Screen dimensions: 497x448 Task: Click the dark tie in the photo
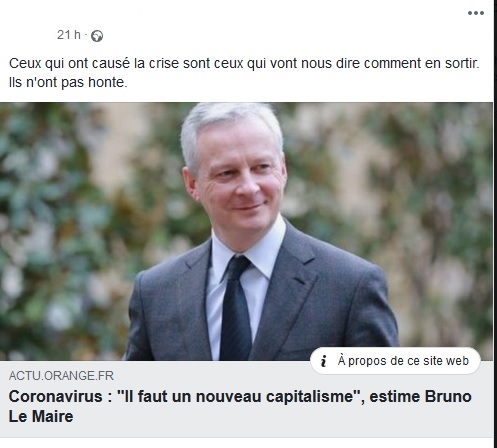[236, 307]
